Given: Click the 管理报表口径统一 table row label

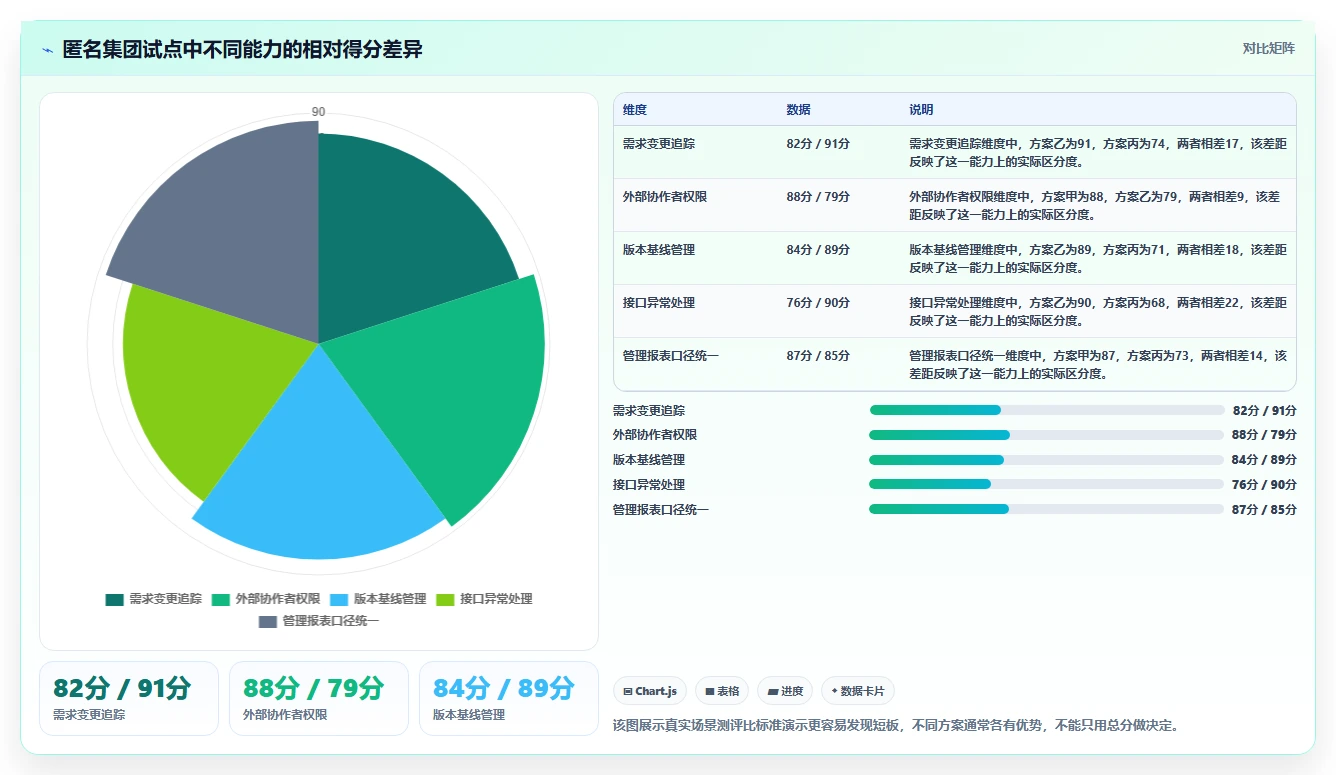Looking at the screenshot, I should pyautogui.click(x=671, y=356).
